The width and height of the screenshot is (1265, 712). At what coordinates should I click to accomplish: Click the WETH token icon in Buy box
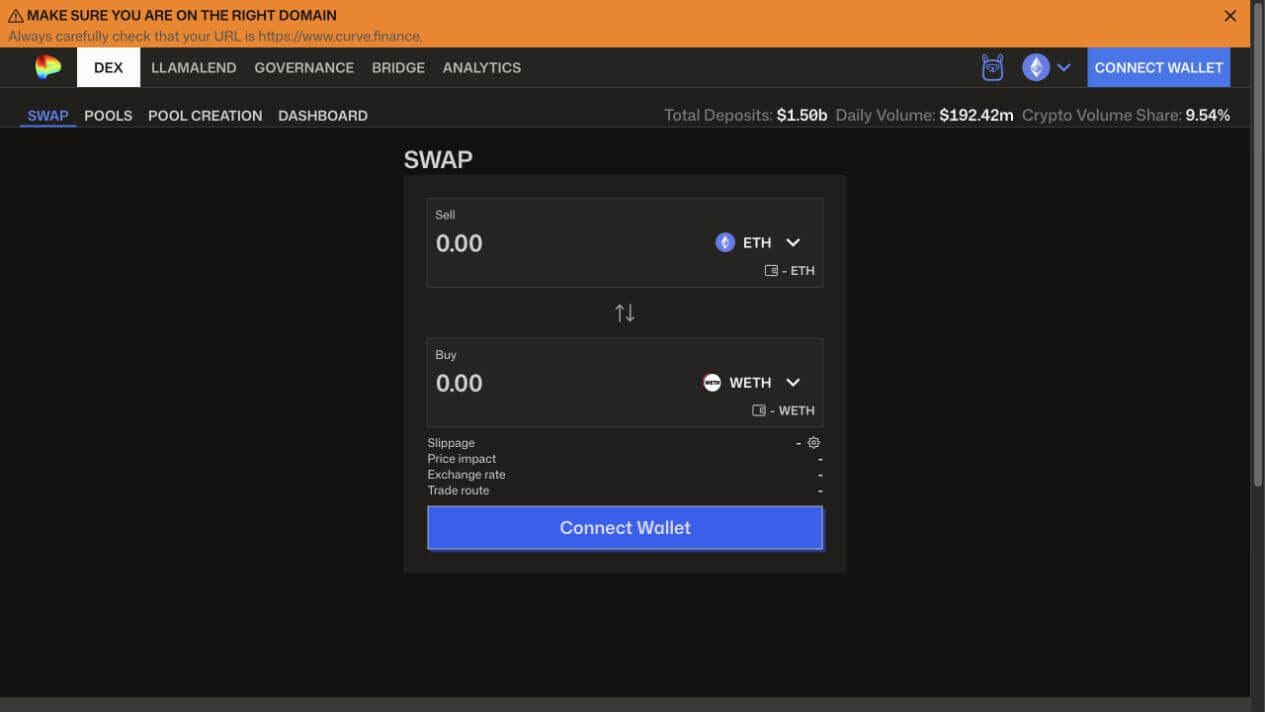coord(712,383)
